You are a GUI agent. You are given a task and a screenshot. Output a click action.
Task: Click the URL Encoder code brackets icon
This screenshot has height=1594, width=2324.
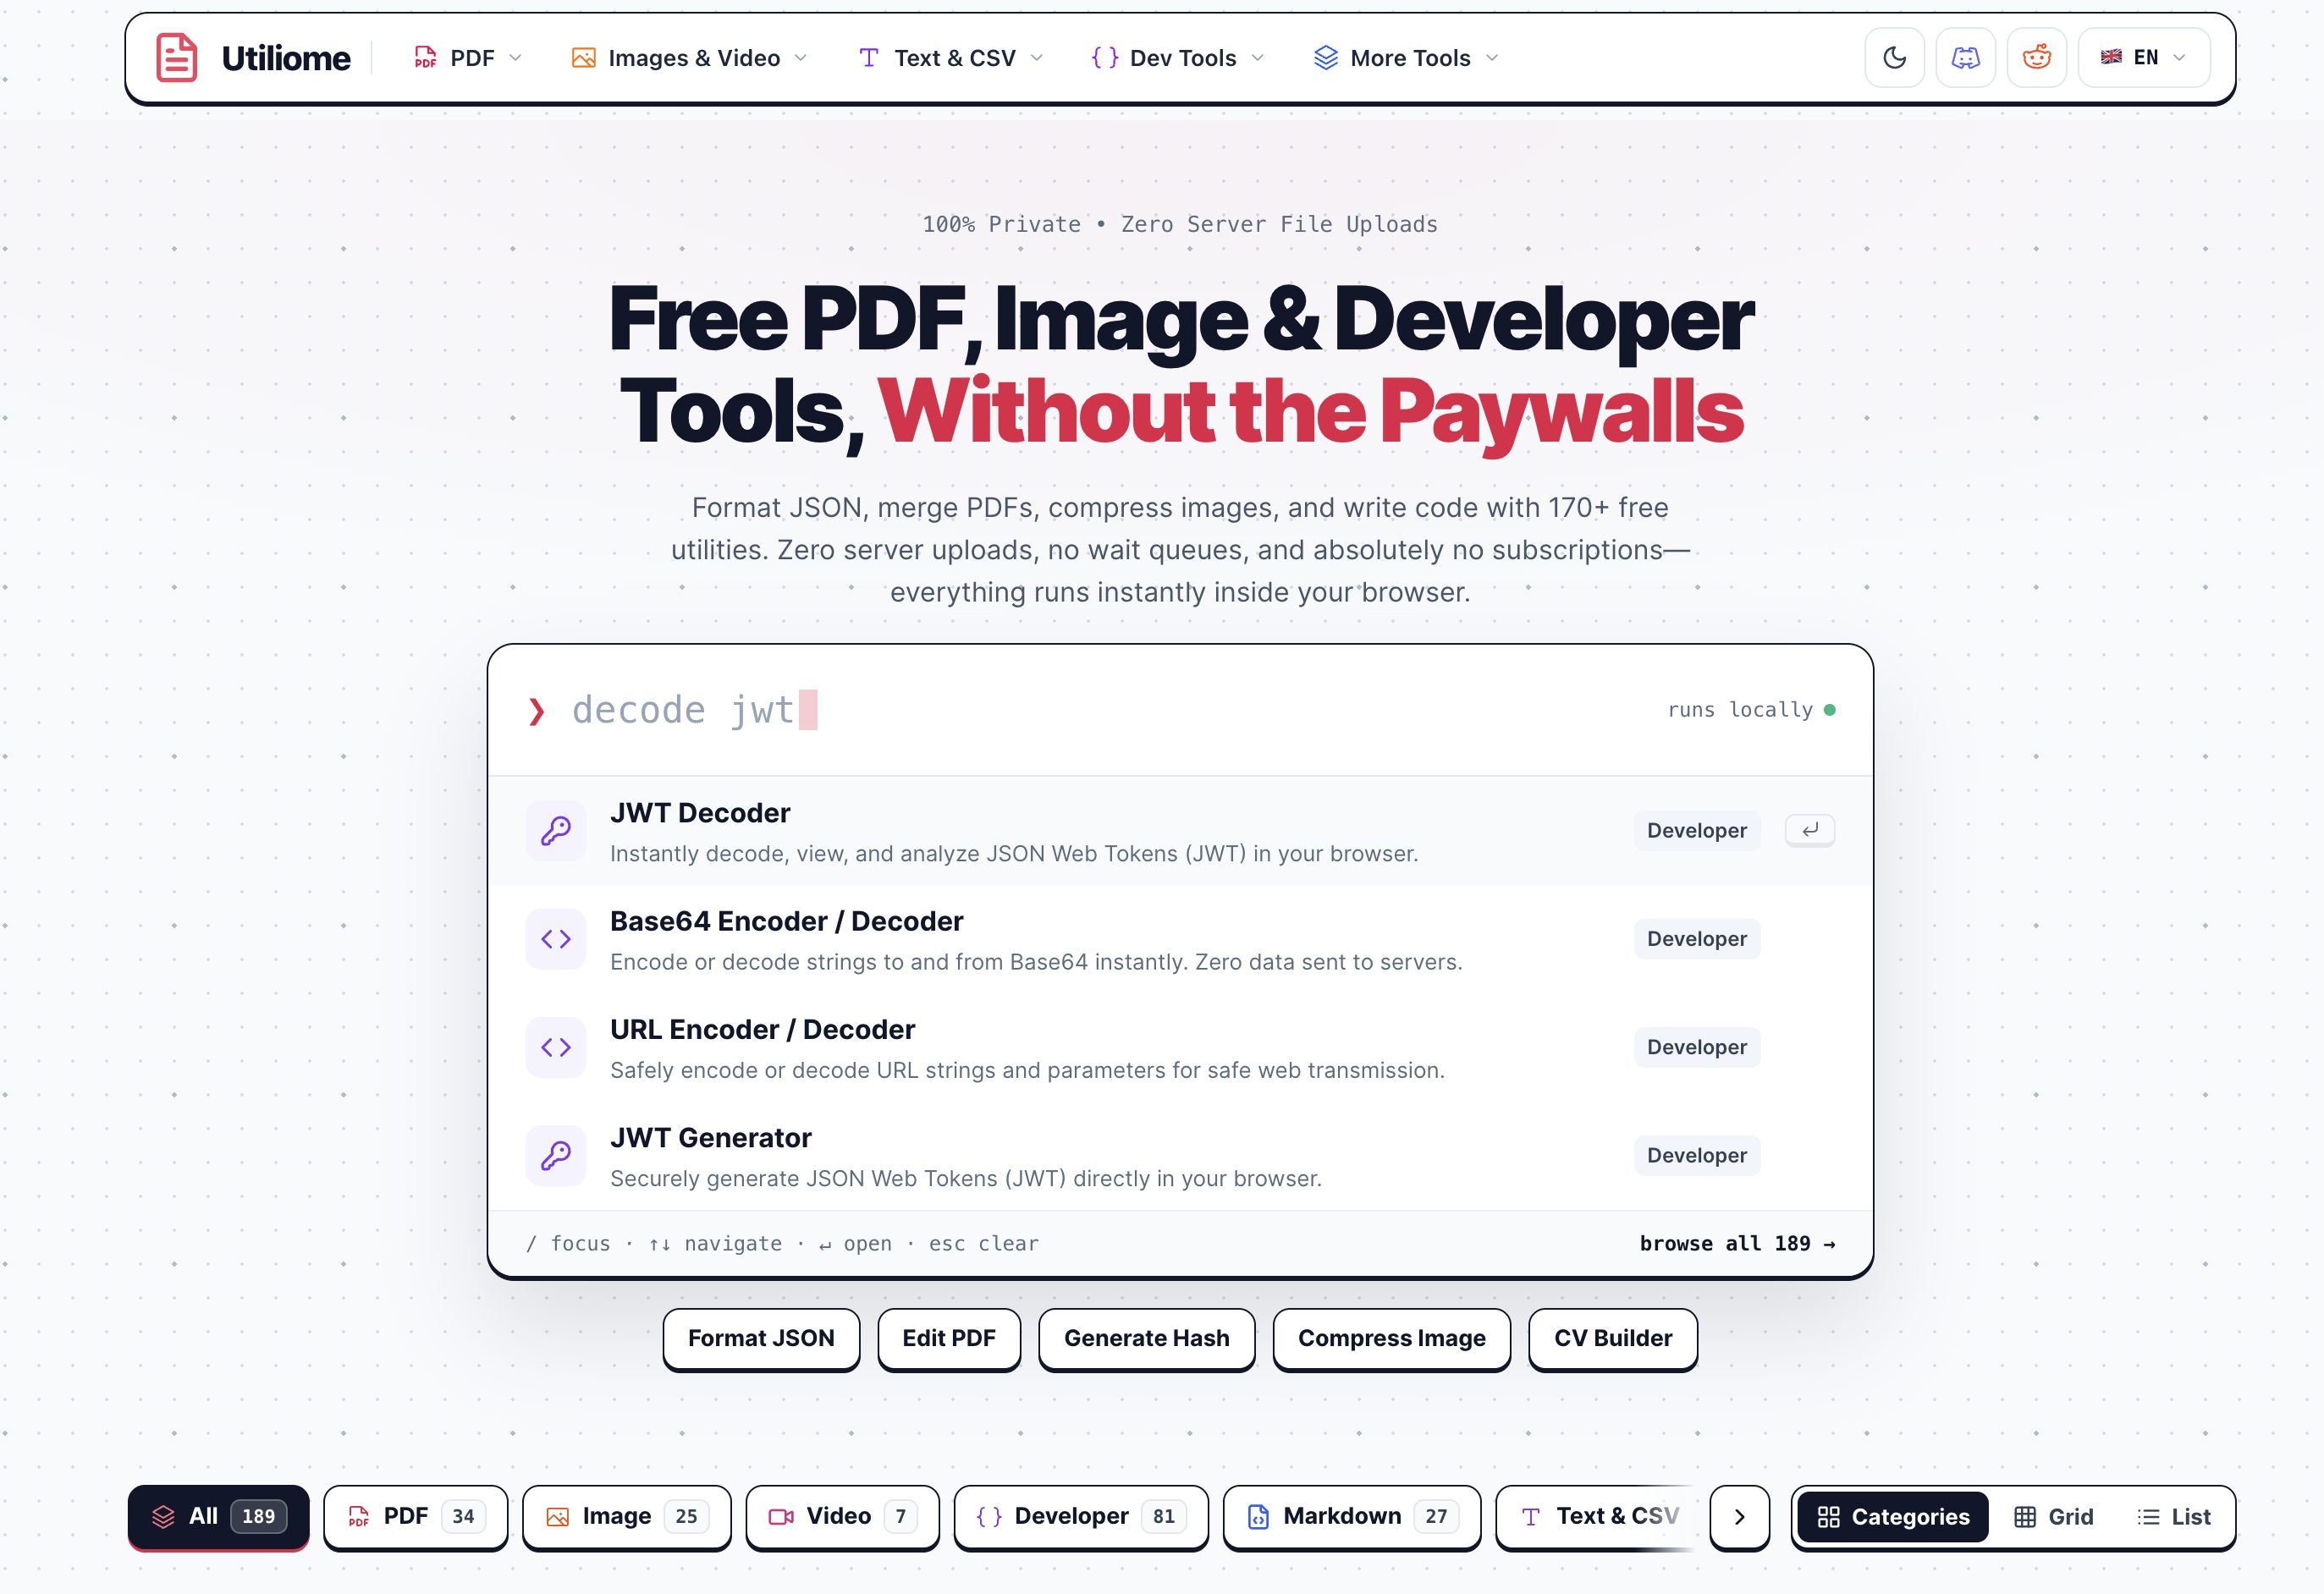click(x=556, y=1047)
